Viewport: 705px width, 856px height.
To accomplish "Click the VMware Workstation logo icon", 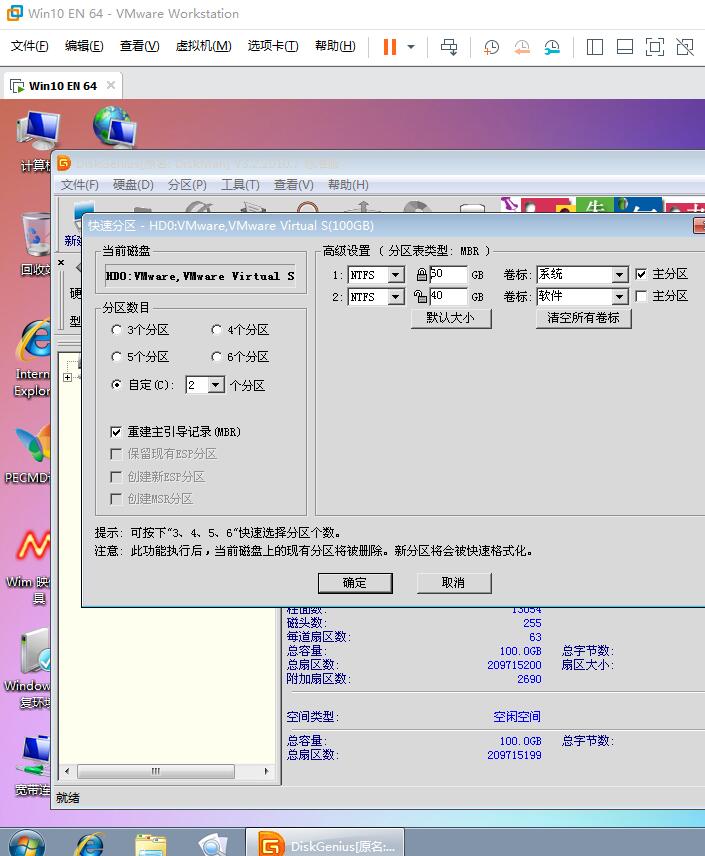I will 14,13.
